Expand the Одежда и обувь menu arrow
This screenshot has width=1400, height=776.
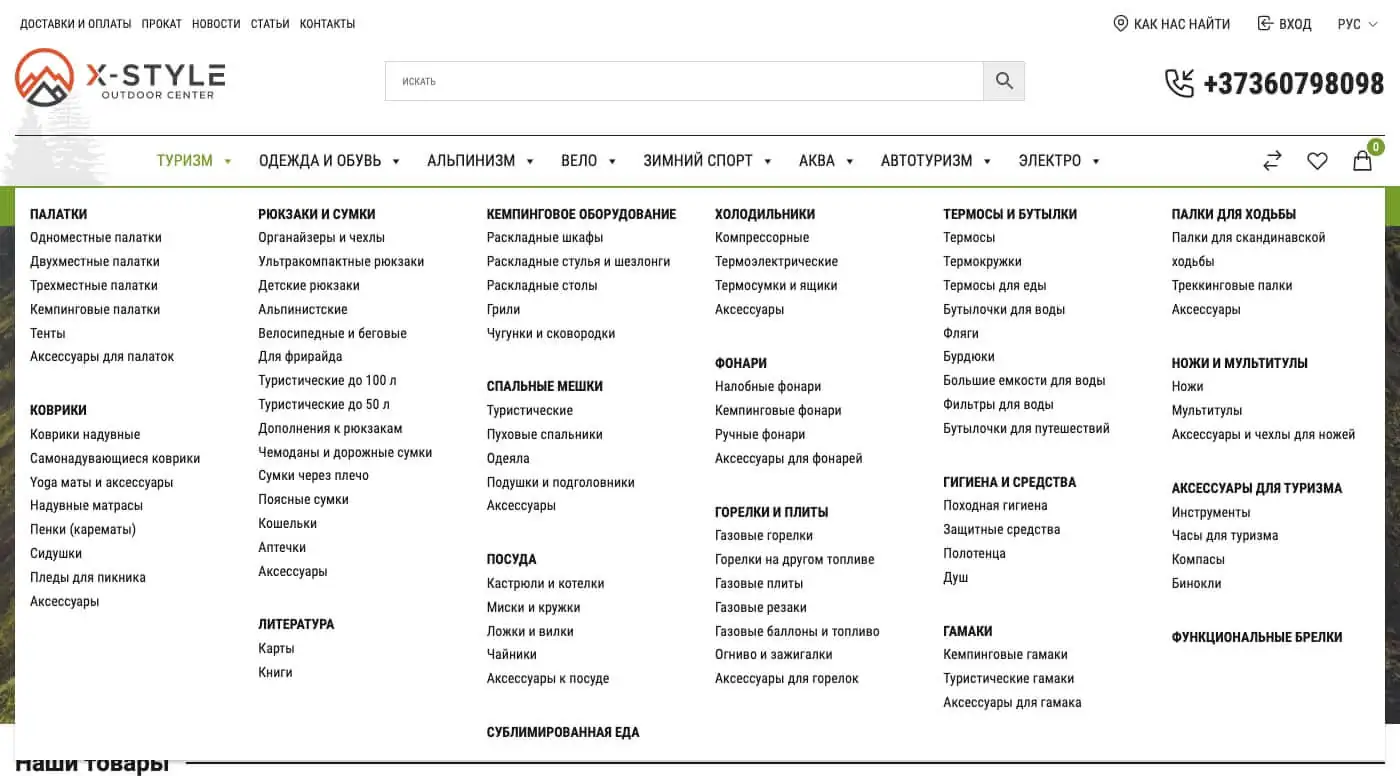point(396,161)
